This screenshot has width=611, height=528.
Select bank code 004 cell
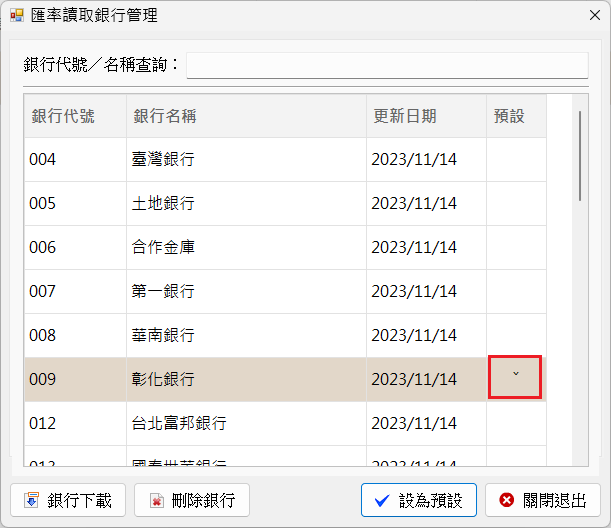pos(75,159)
